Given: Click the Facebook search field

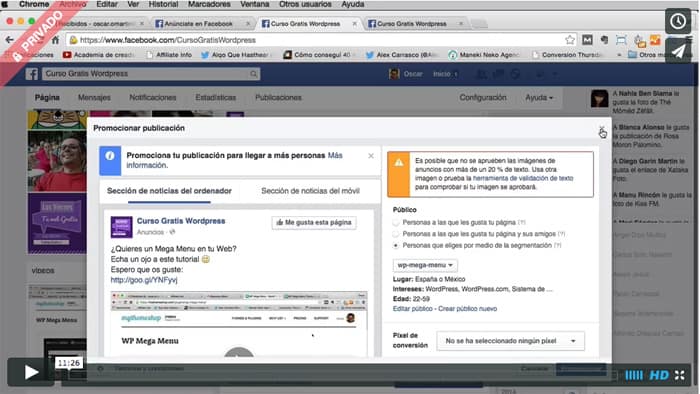Looking at the screenshot, I should [x=151, y=74].
